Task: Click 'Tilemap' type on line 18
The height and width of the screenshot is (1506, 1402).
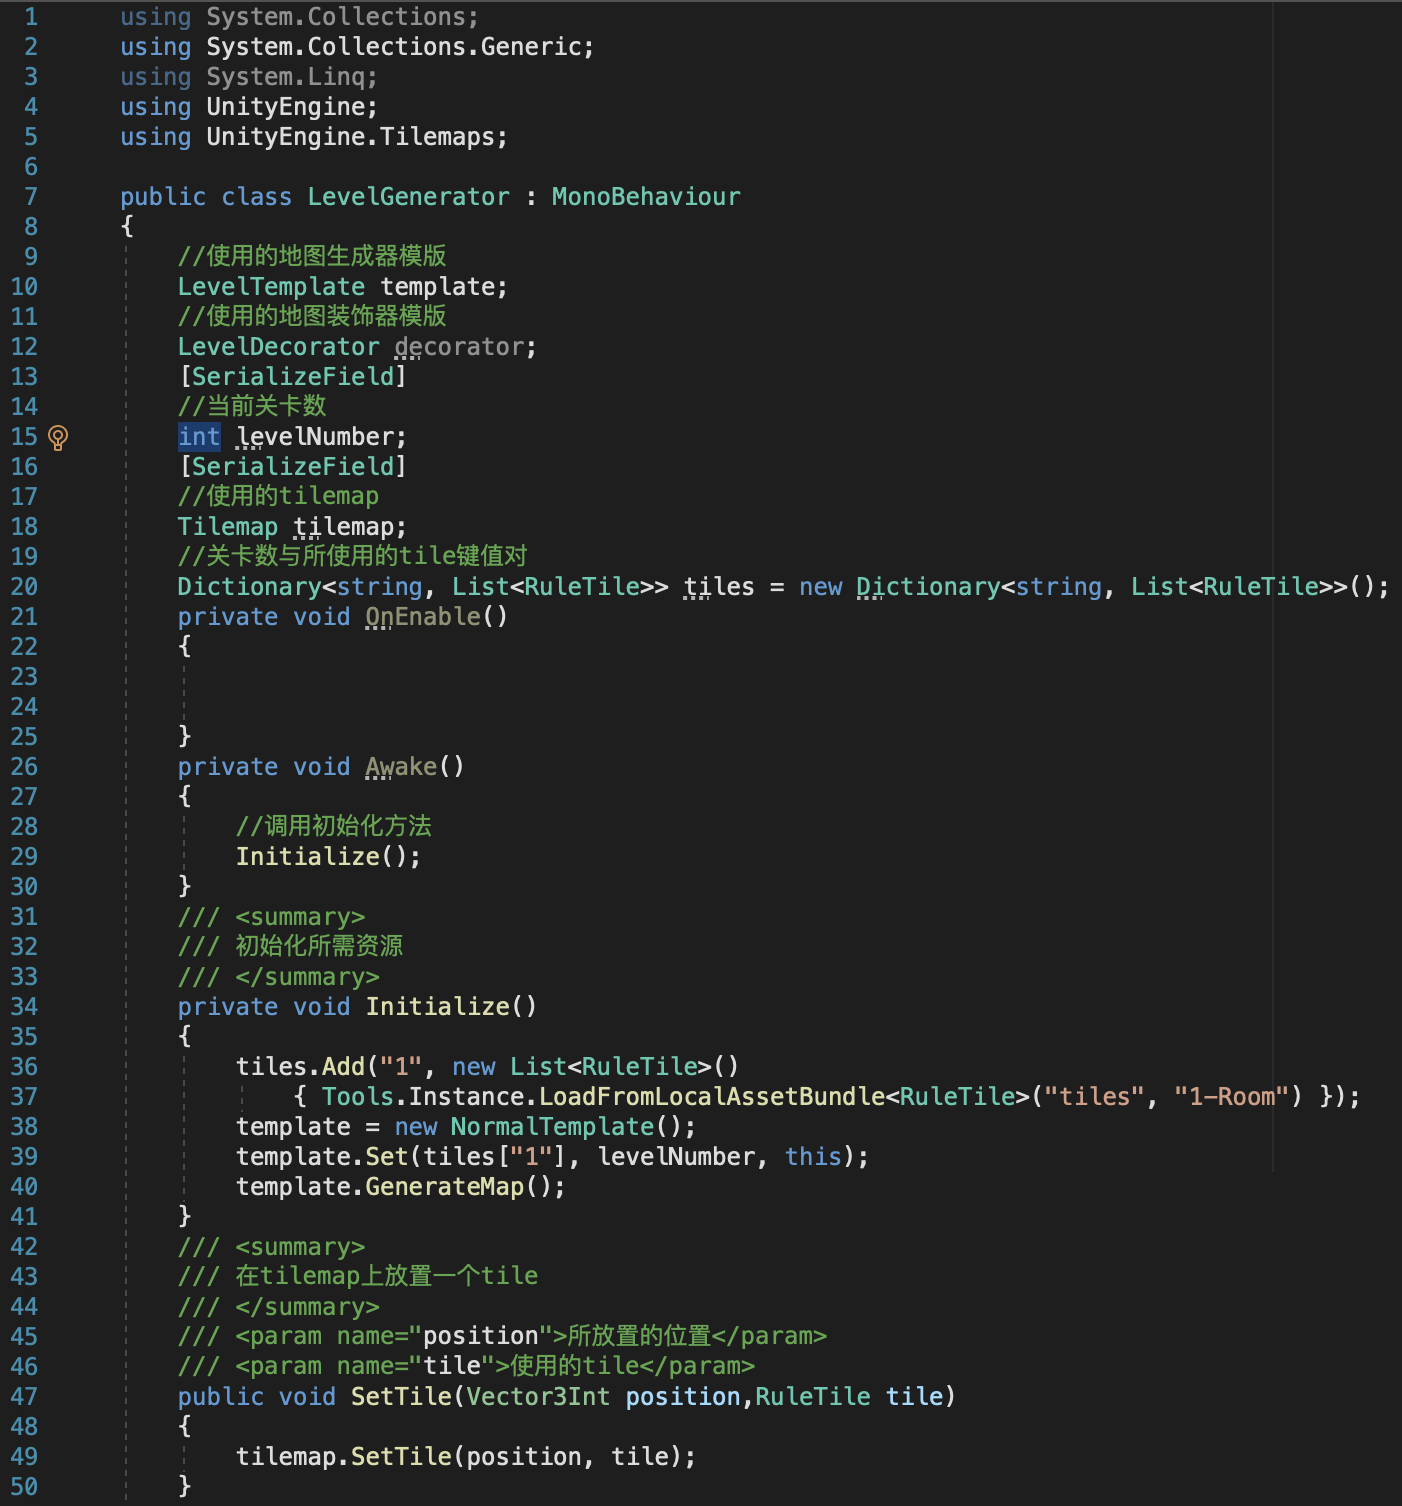Action: coord(228,527)
